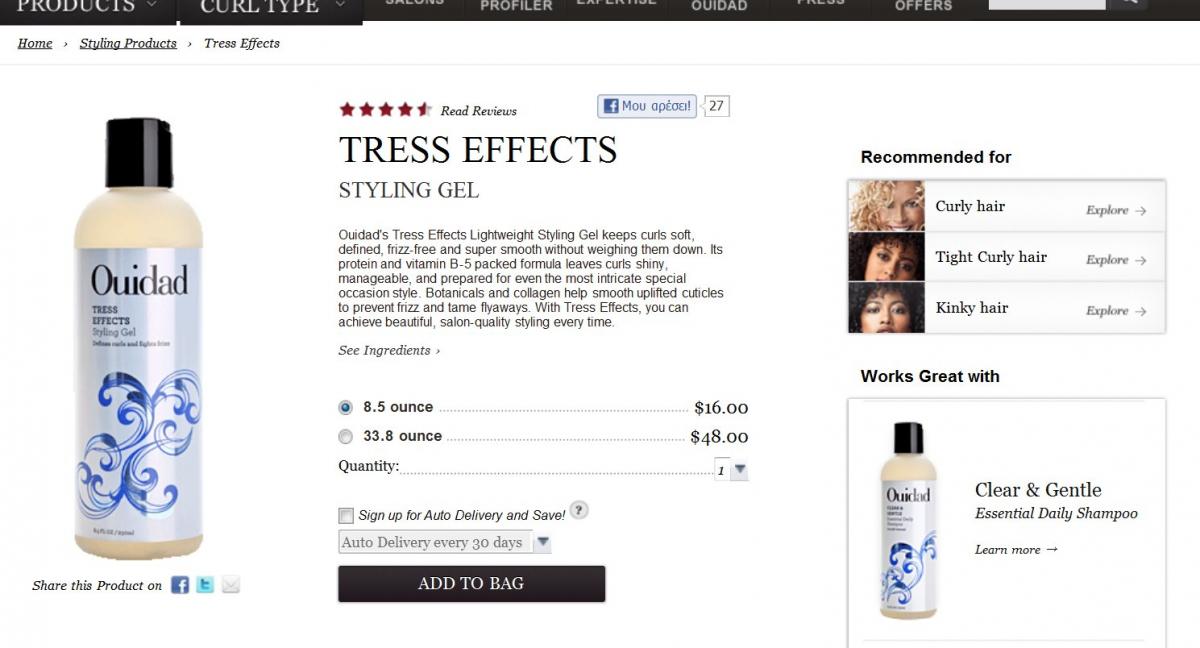Select the 8.5 ounce size option

coord(346,407)
